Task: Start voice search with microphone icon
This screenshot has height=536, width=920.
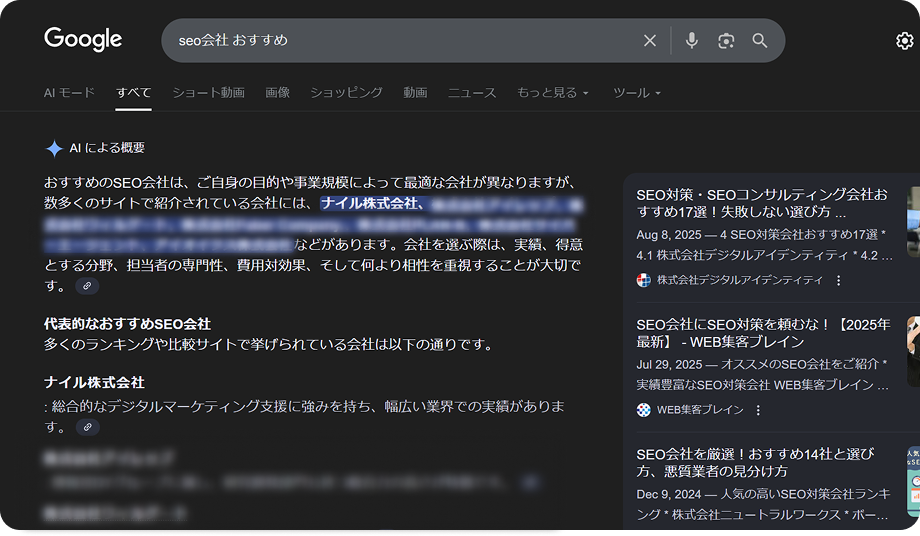Action: (x=691, y=41)
